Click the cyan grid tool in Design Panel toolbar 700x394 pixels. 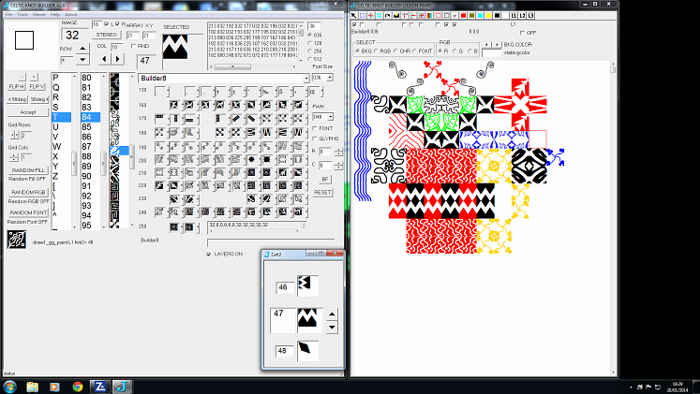pos(379,16)
